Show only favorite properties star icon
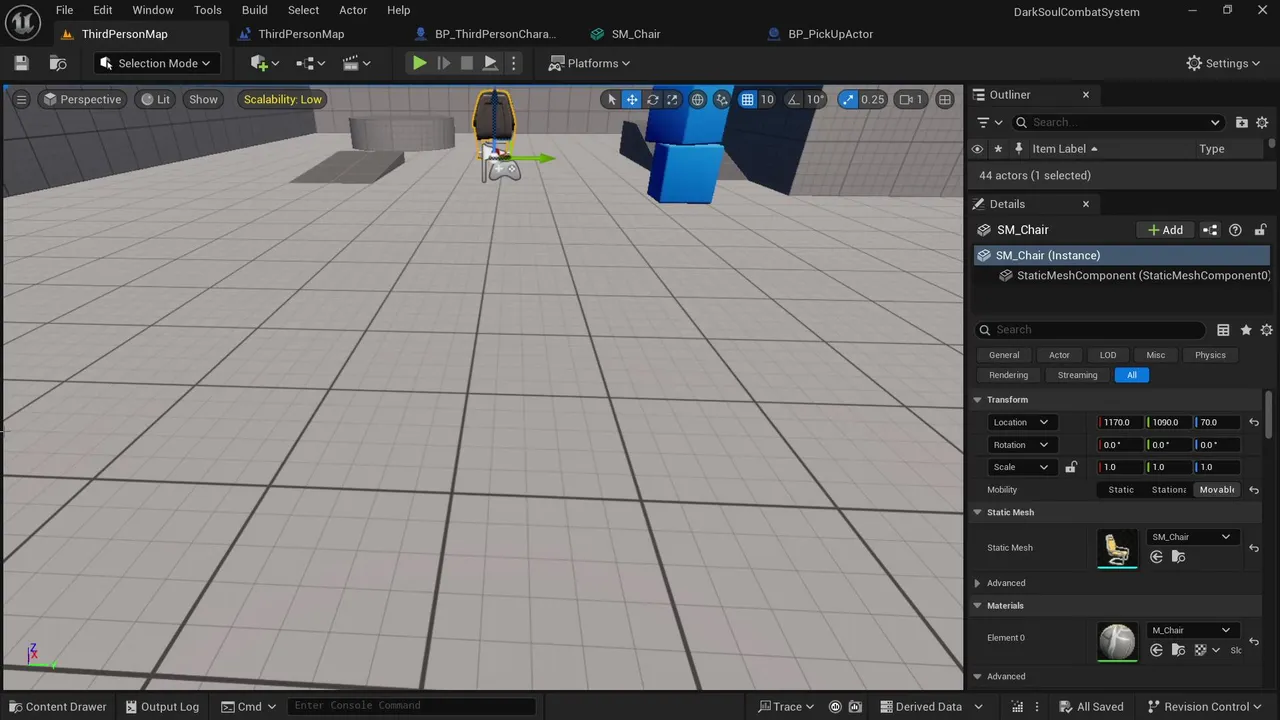This screenshot has width=1280, height=720. [1245, 330]
